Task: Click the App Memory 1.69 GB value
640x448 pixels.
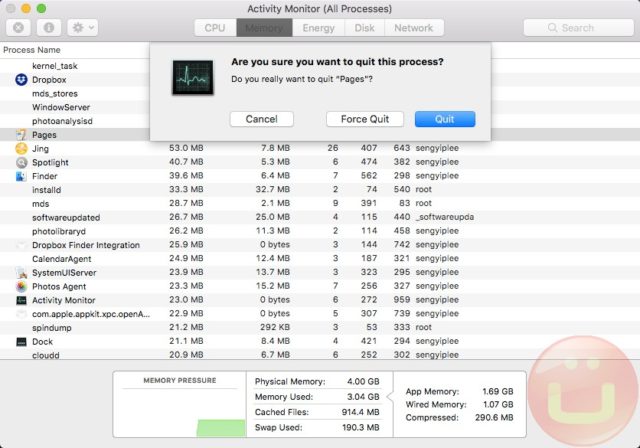Action: (x=498, y=391)
